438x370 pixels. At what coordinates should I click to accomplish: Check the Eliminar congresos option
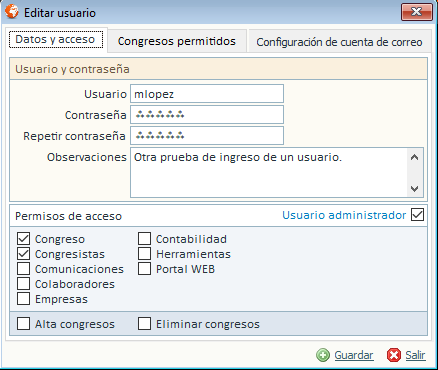[x=144, y=324]
